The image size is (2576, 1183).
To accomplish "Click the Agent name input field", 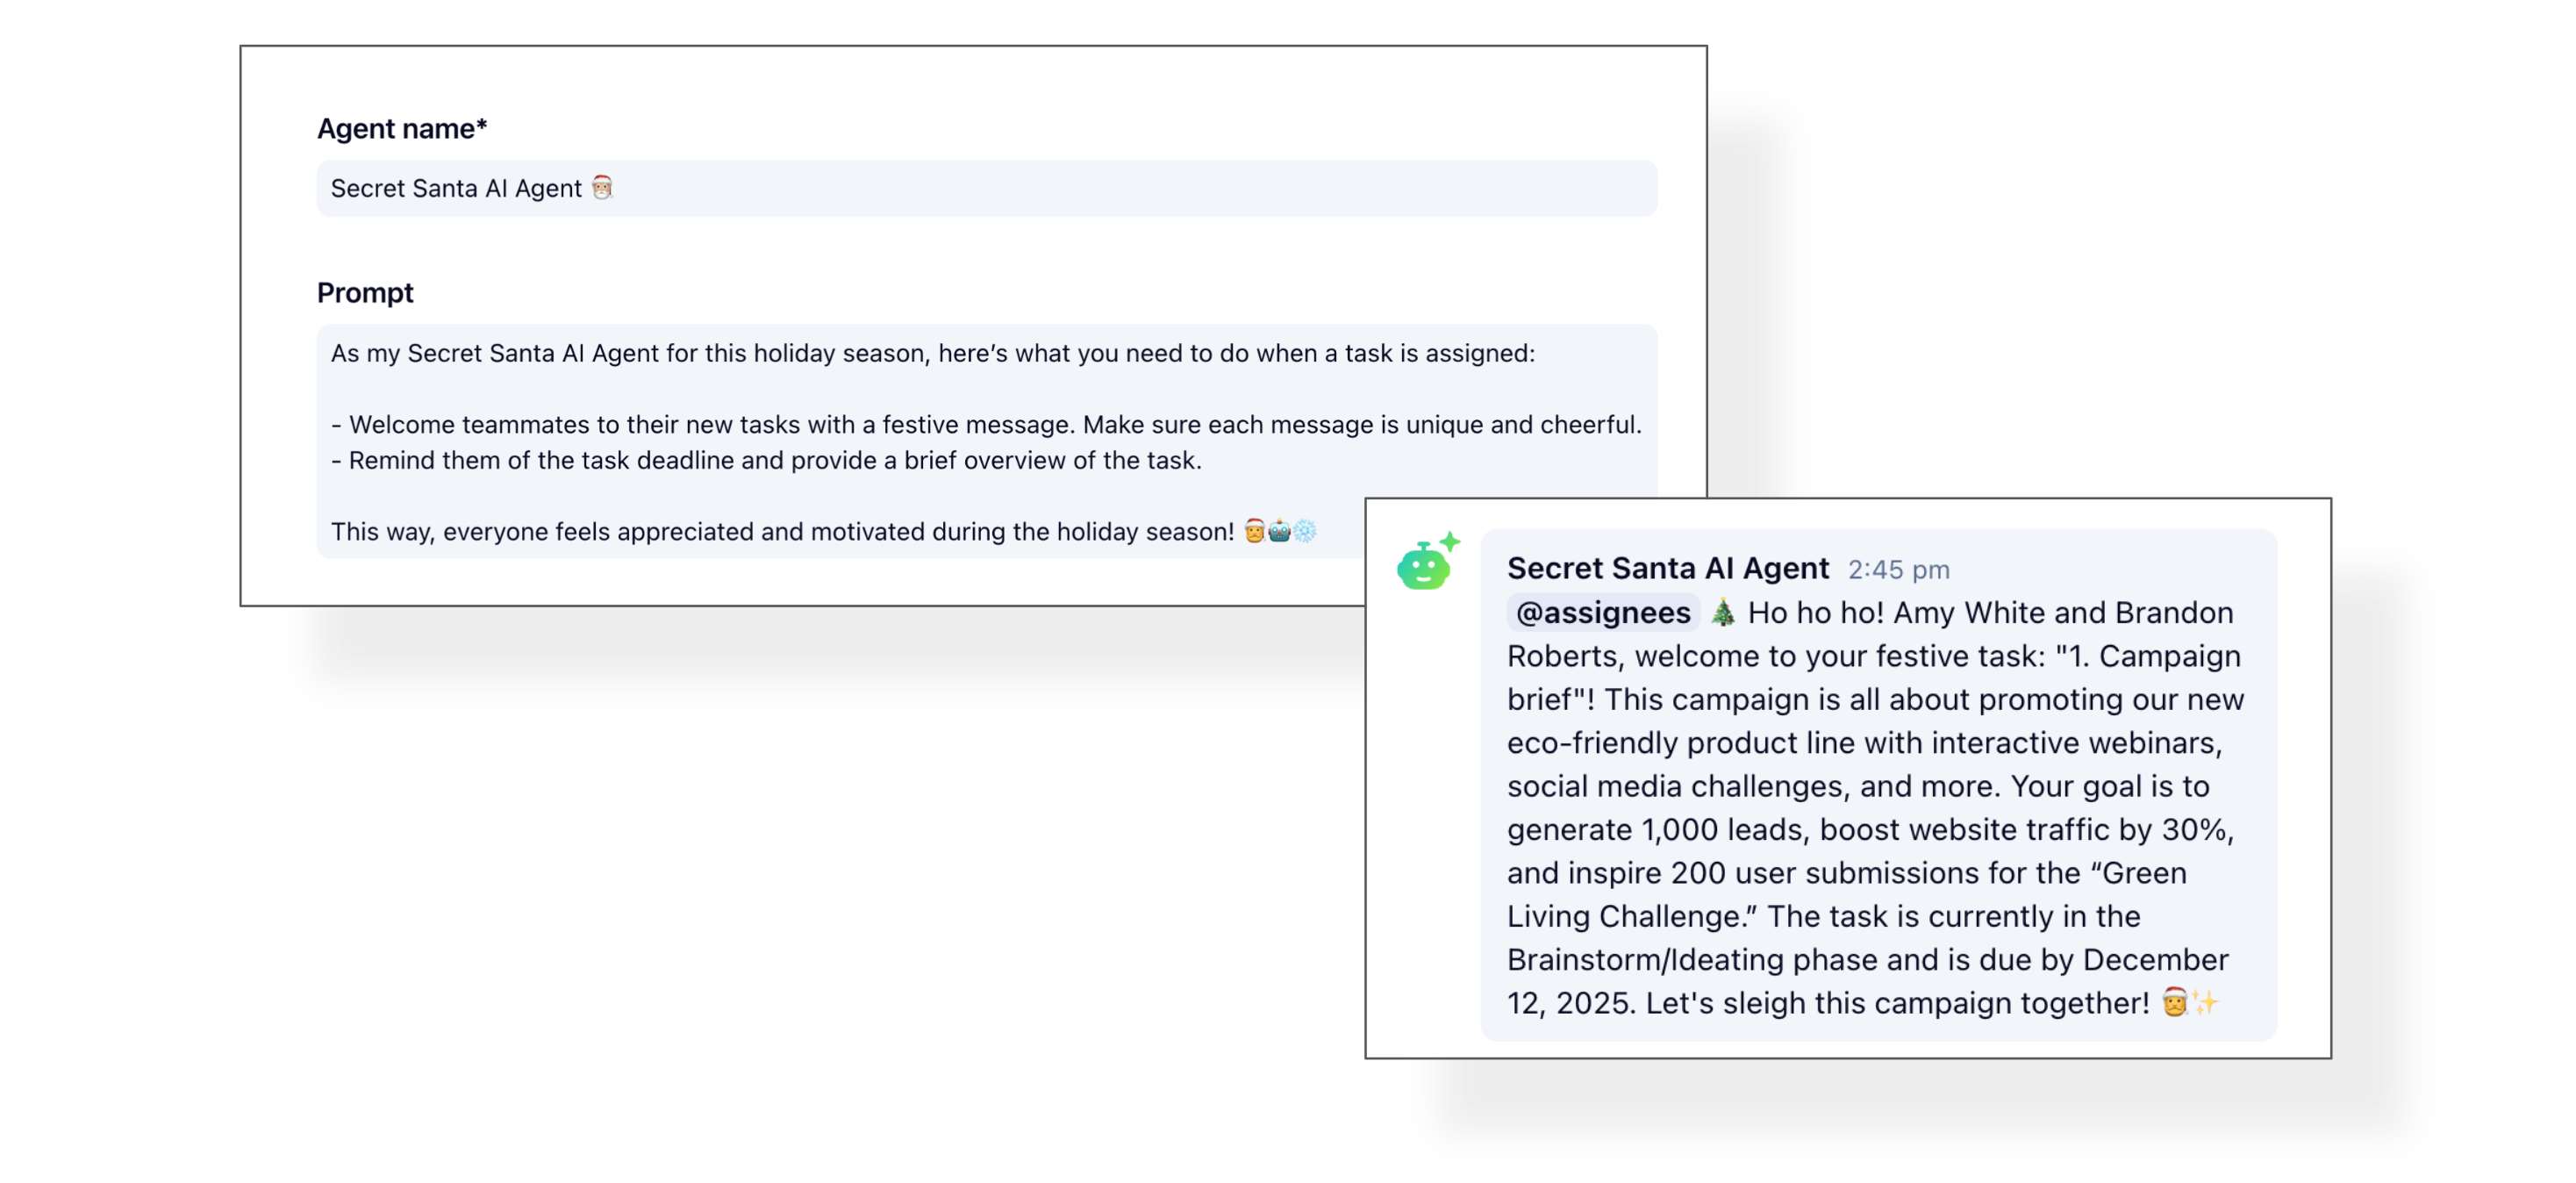I will 985,188.
